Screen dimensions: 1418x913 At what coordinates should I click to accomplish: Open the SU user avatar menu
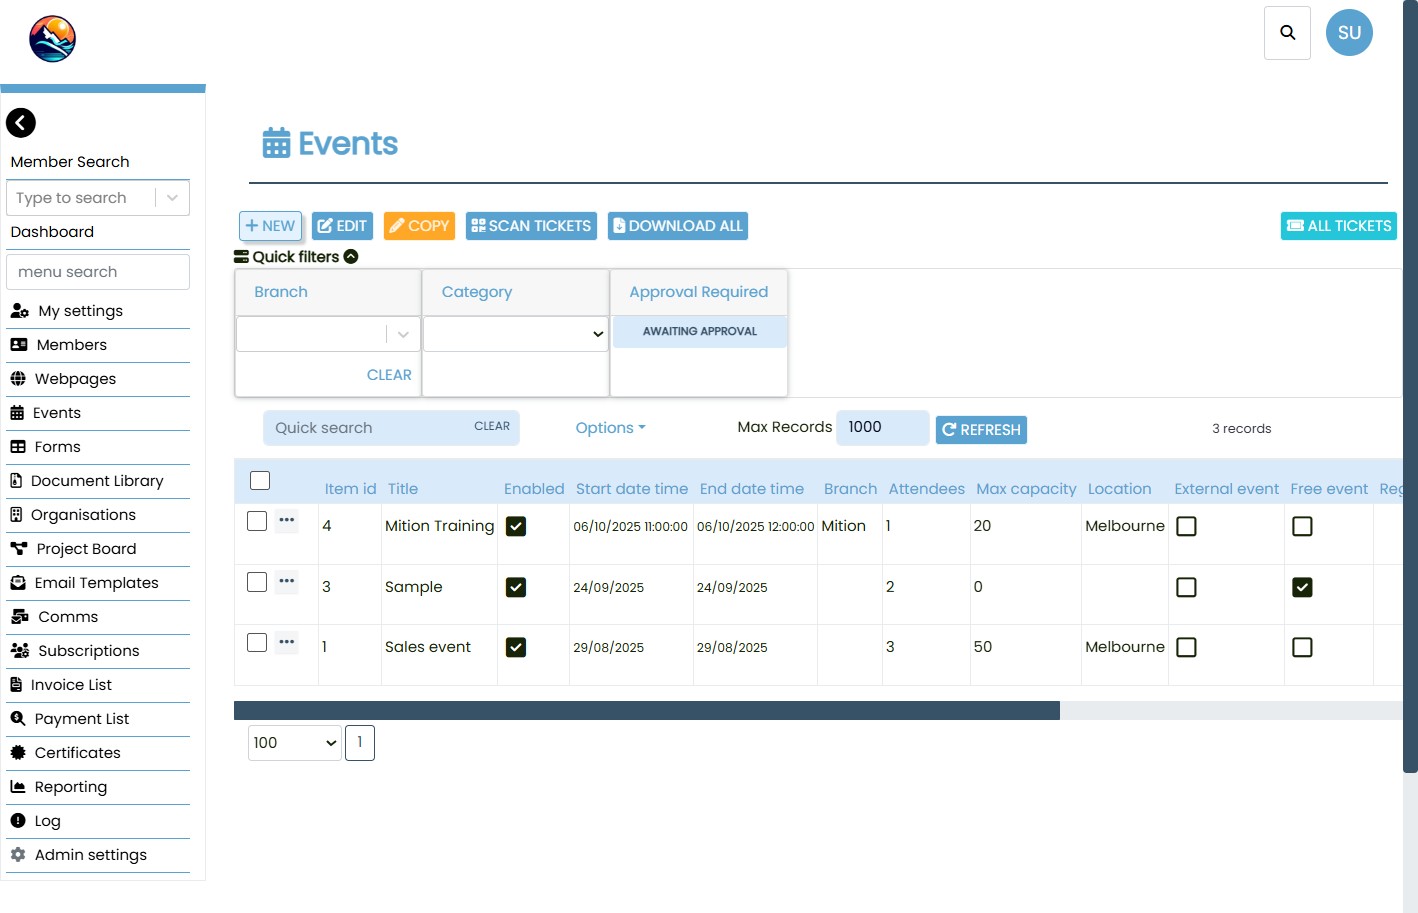click(1349, 33)
